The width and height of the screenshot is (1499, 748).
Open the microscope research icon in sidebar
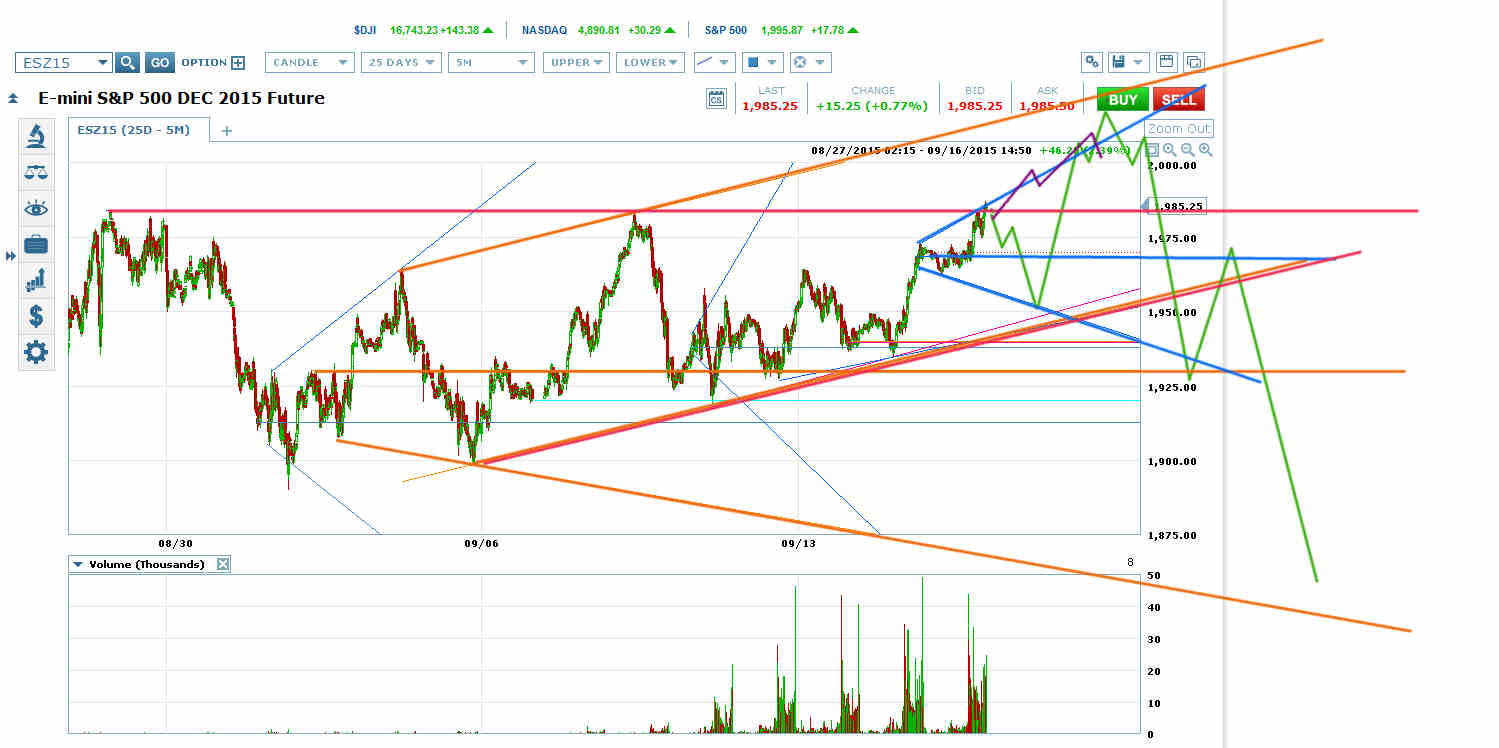[35, 135]
